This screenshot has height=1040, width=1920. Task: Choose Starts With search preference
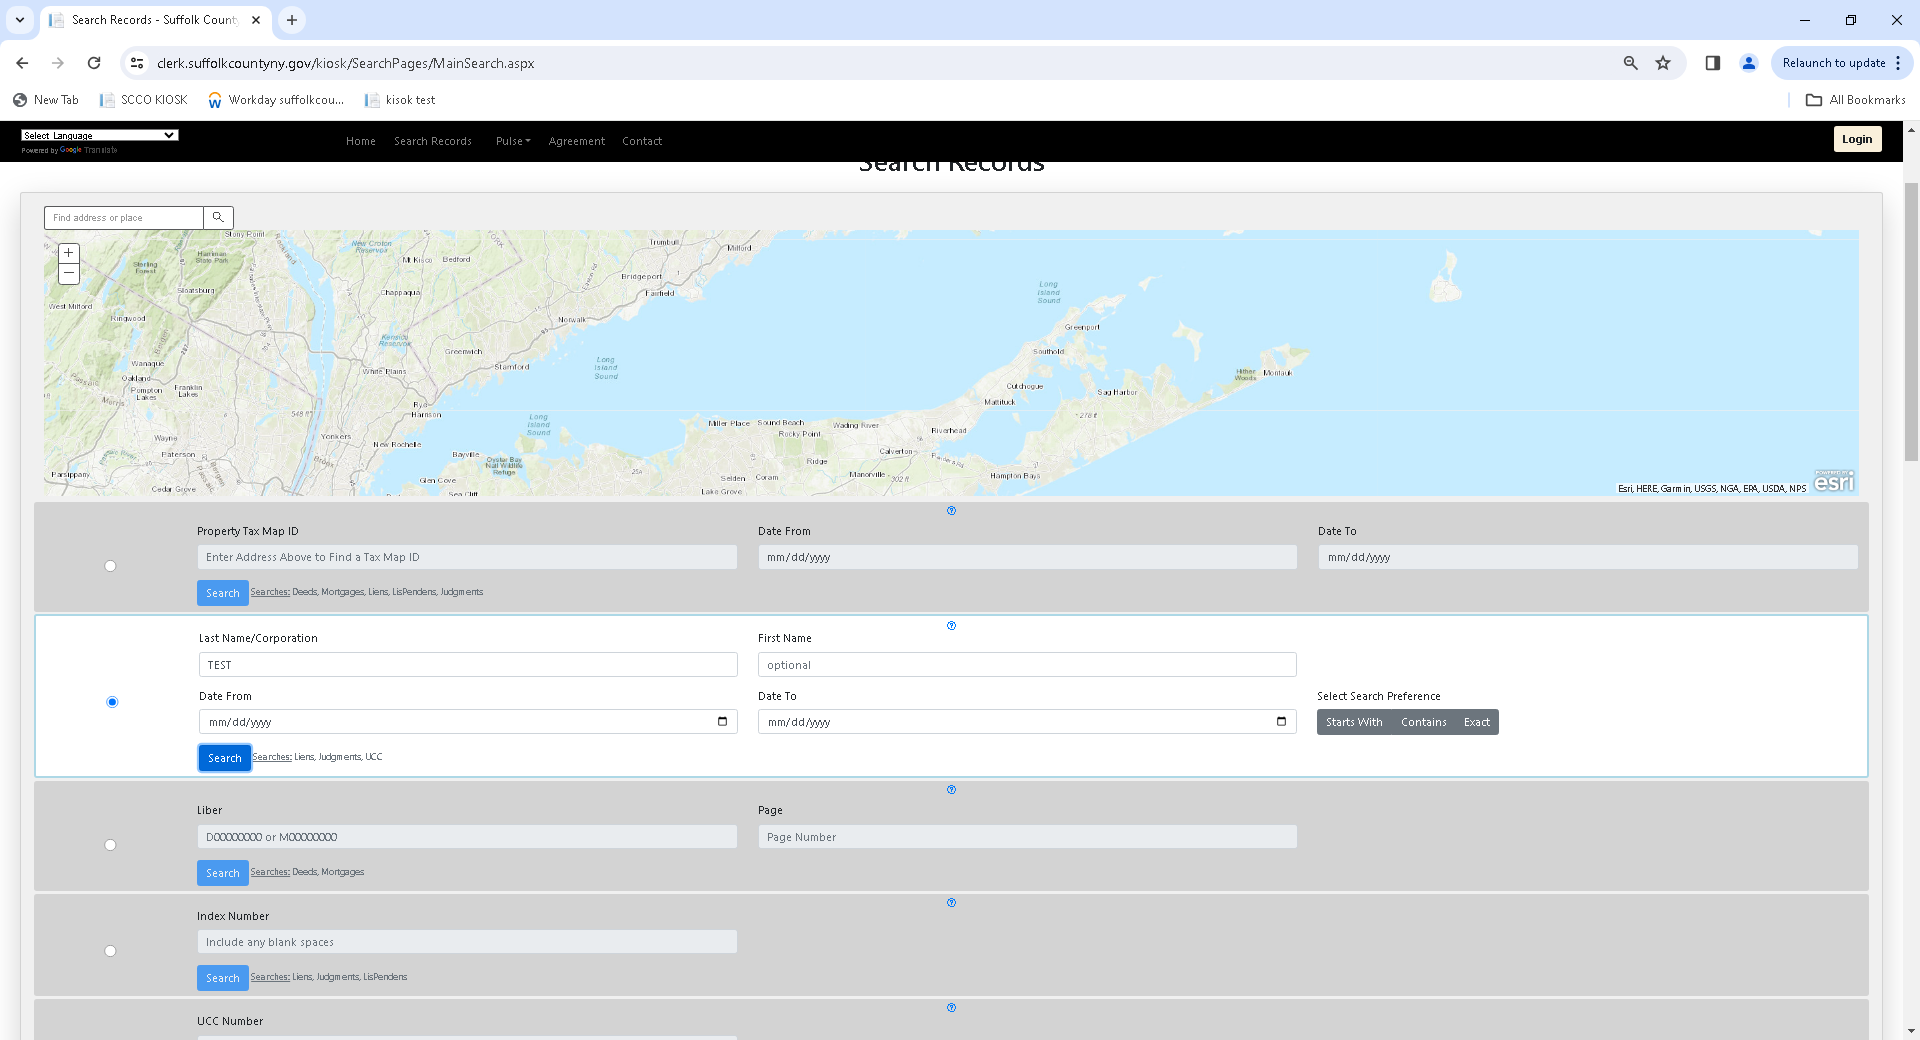(x=1354, y=722)
